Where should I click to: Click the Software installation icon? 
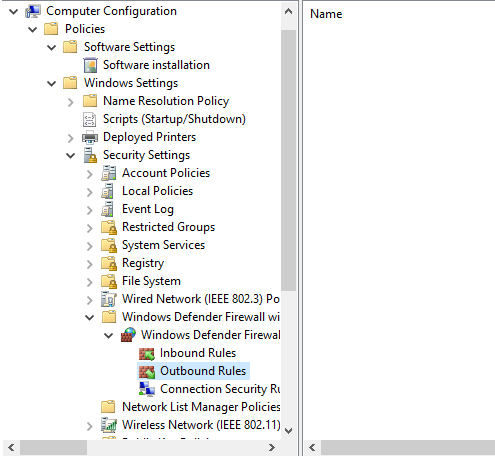point(90,65)
